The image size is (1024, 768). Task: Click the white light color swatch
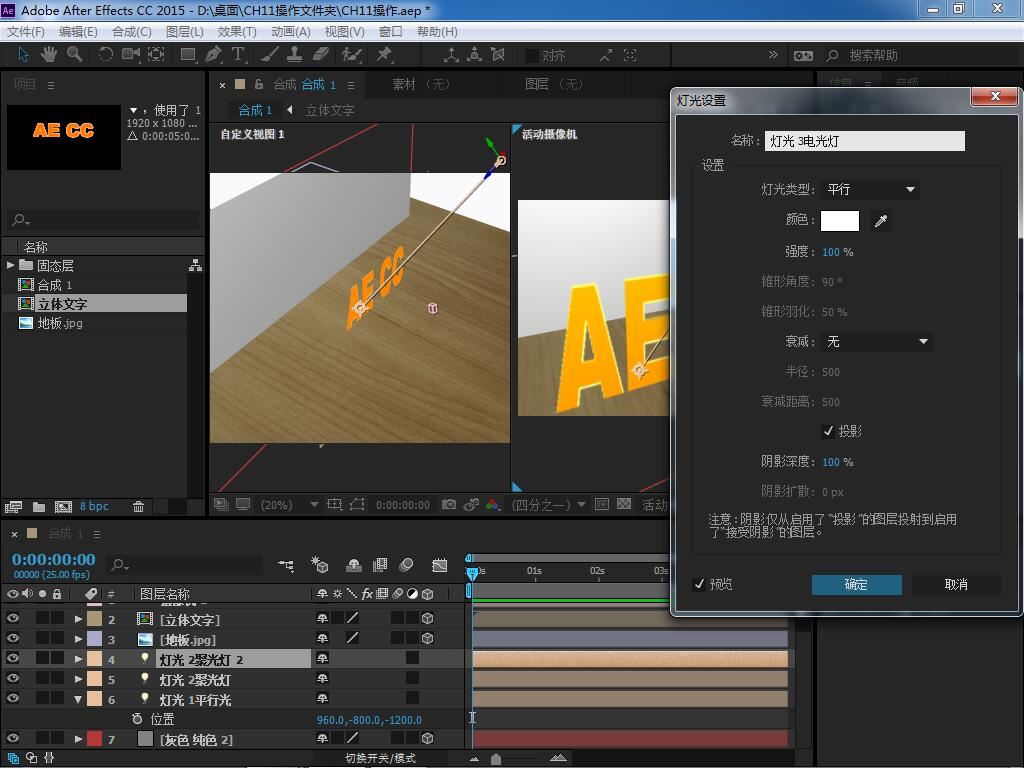tap(839, 221)
